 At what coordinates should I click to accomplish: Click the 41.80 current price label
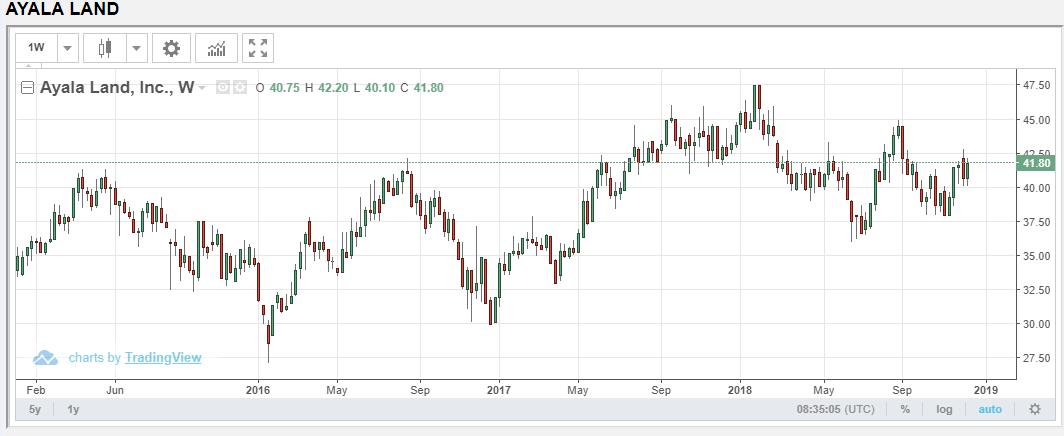click(1036, 163)
